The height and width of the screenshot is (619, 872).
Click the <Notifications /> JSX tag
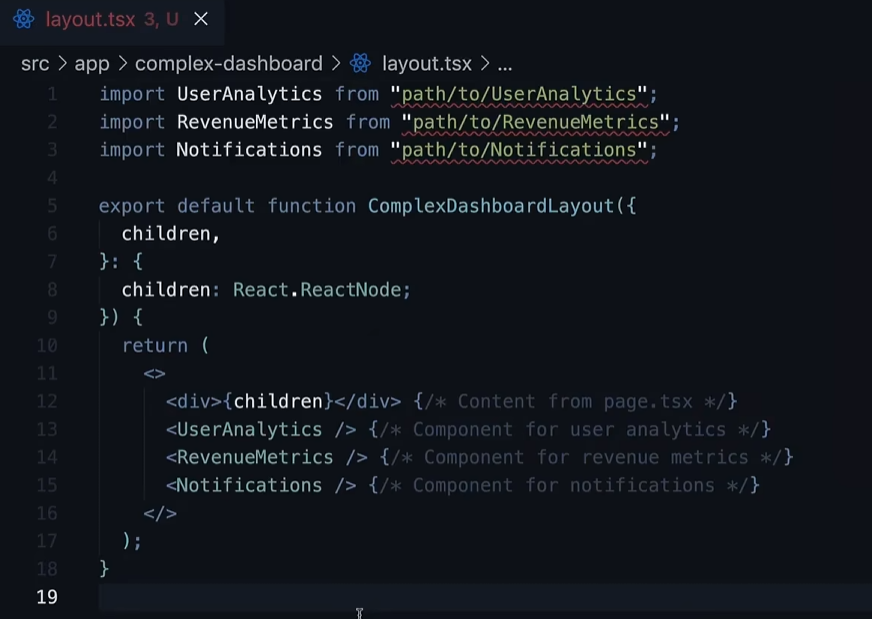(x=261, y=486)
